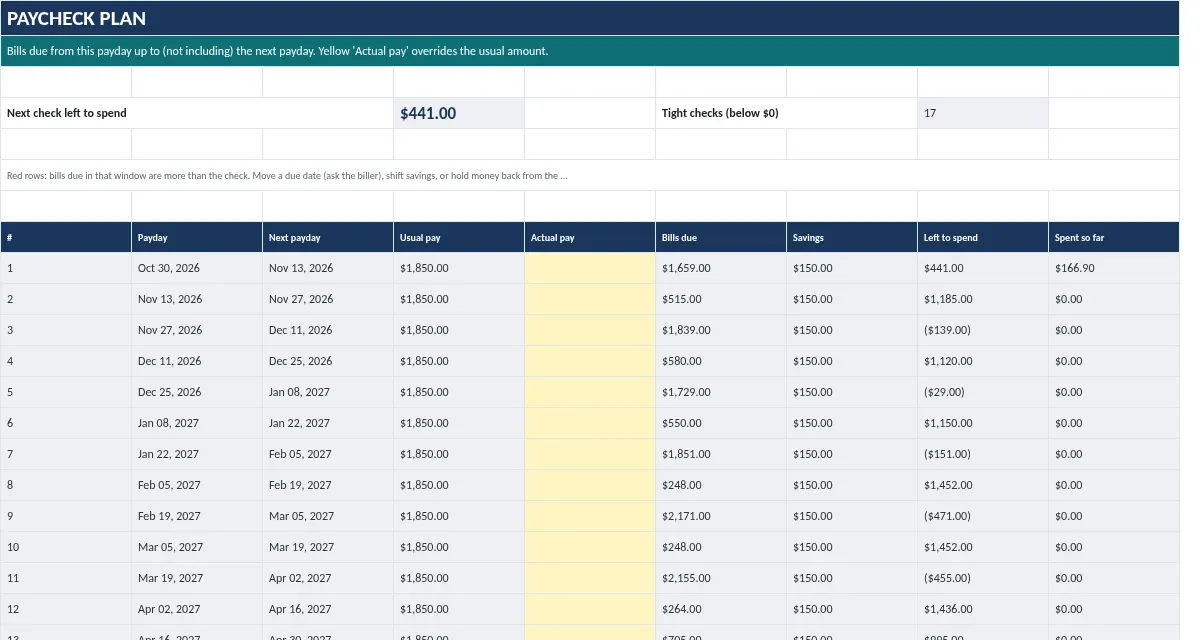This screenshot has height=640, width=1200.
Task: Click the ($151.00) left to spend cell
Action: [x=983, y=454]
